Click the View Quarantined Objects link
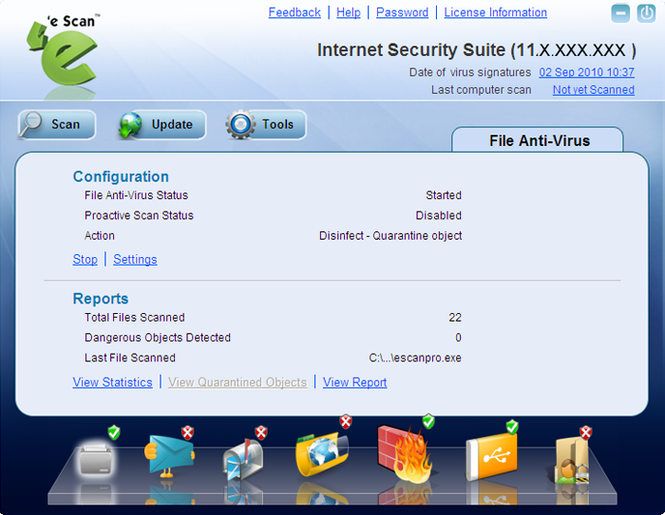The height and width of the screenshot is (515, 665). 237,382
